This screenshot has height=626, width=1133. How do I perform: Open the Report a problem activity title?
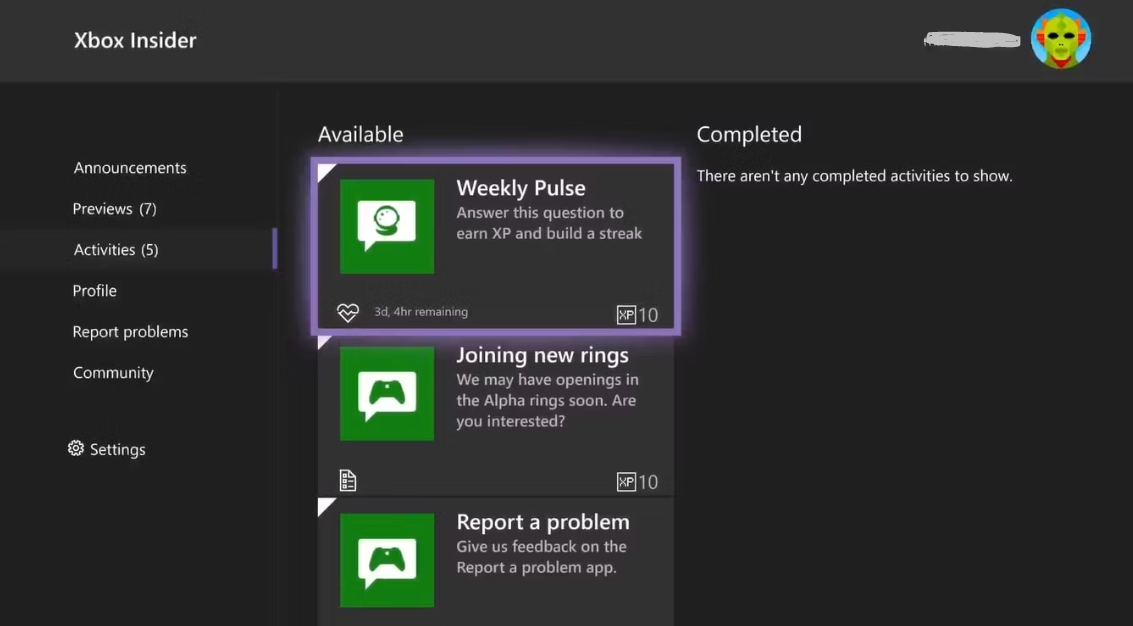click(543, 522)
